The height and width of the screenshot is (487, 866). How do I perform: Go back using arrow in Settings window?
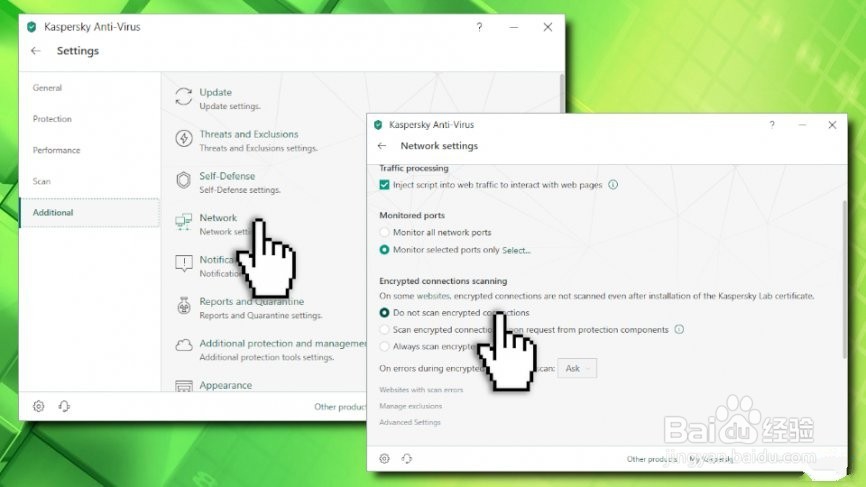(x=36, y=51)
